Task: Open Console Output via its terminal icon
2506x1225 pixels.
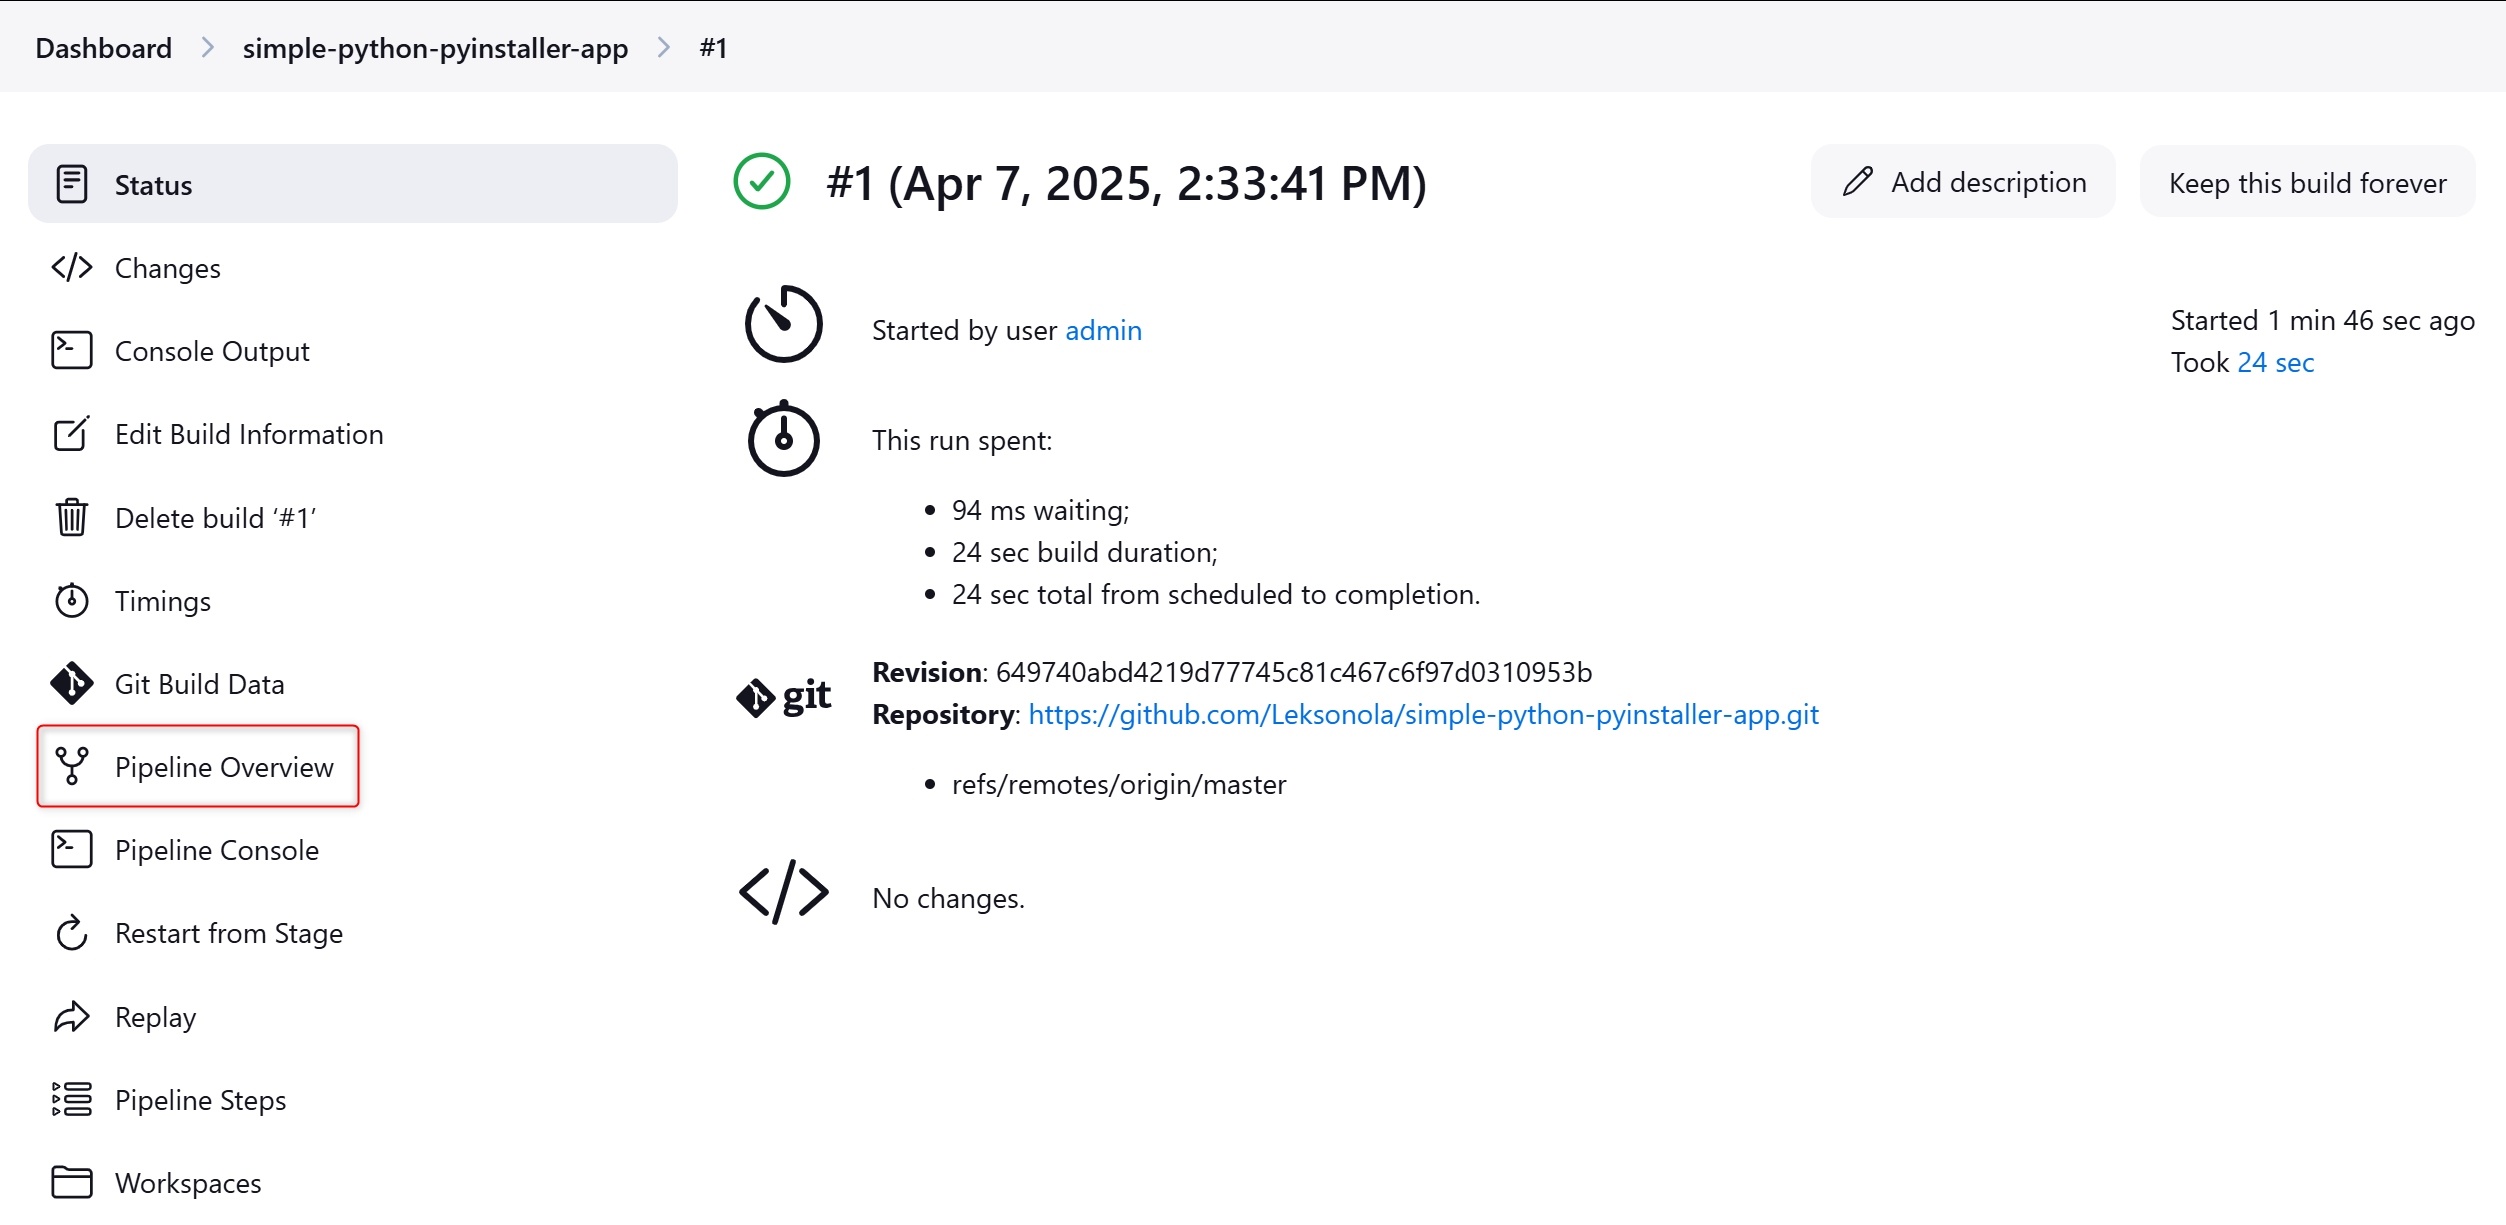Action: coord(72,351)
